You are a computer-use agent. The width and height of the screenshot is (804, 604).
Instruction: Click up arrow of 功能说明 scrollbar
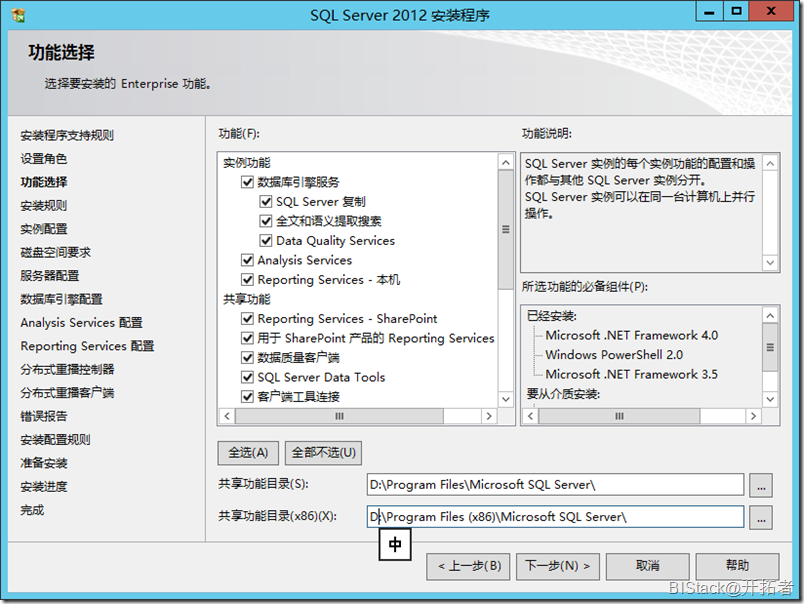pyautogui.click(x=770, y=164)
